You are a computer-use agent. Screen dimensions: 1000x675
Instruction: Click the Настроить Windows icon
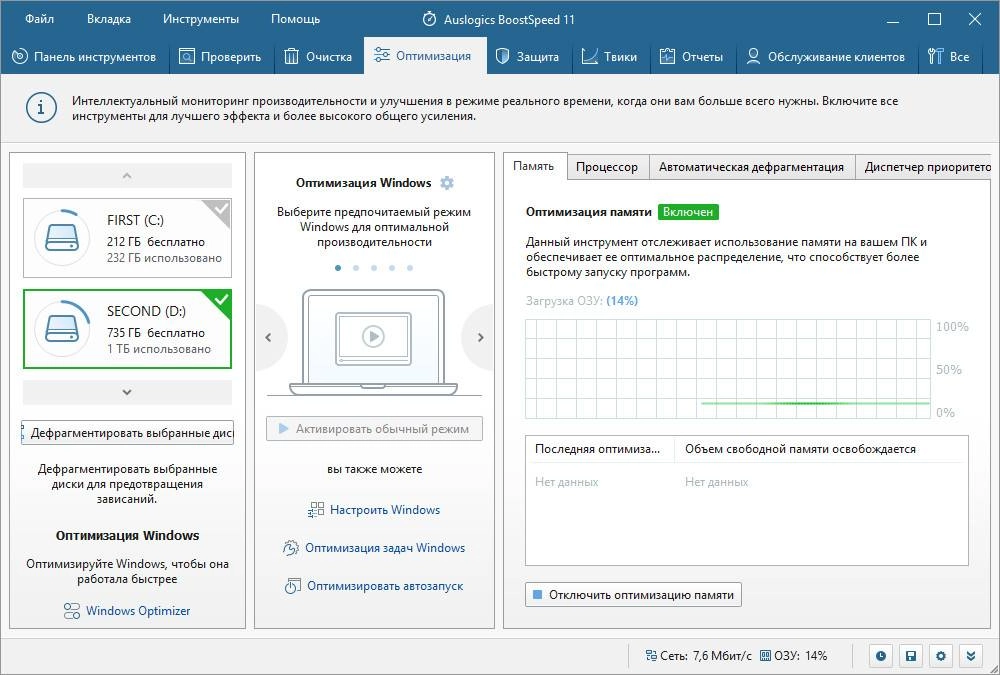coord(316,510)
